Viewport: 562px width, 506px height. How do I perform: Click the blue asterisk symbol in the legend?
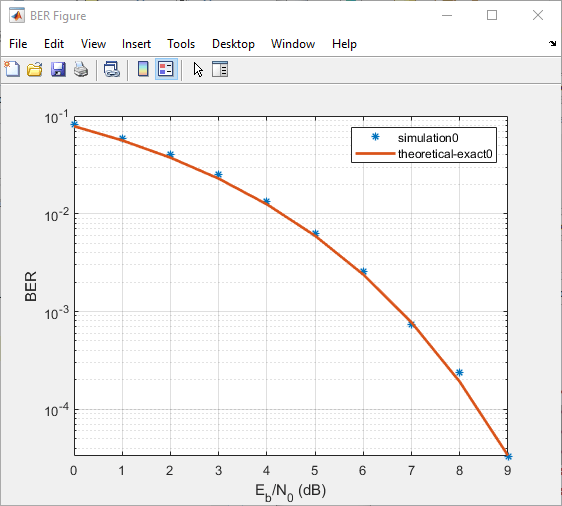(375, 137)
